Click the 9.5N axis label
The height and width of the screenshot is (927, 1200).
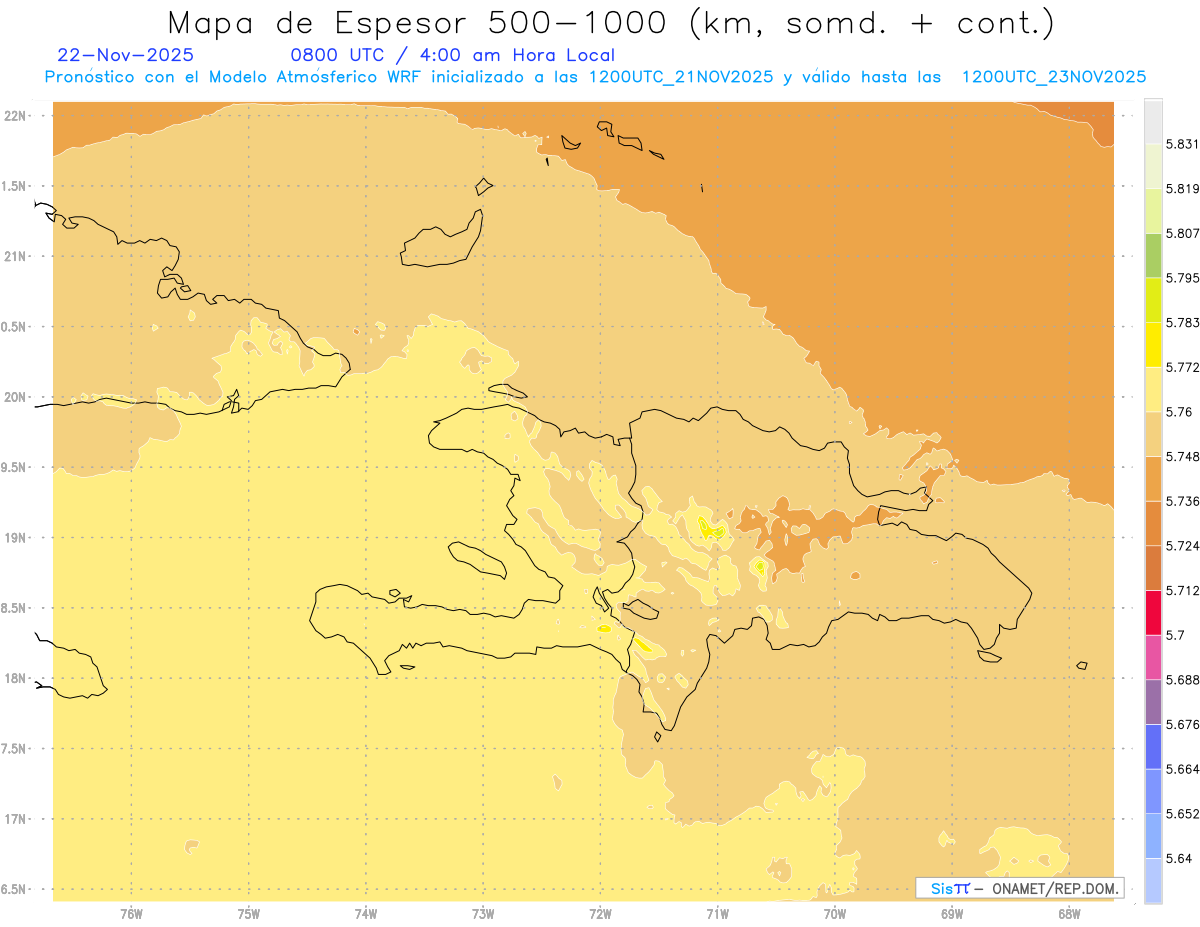pyautogui.click(x=15, y=468)
